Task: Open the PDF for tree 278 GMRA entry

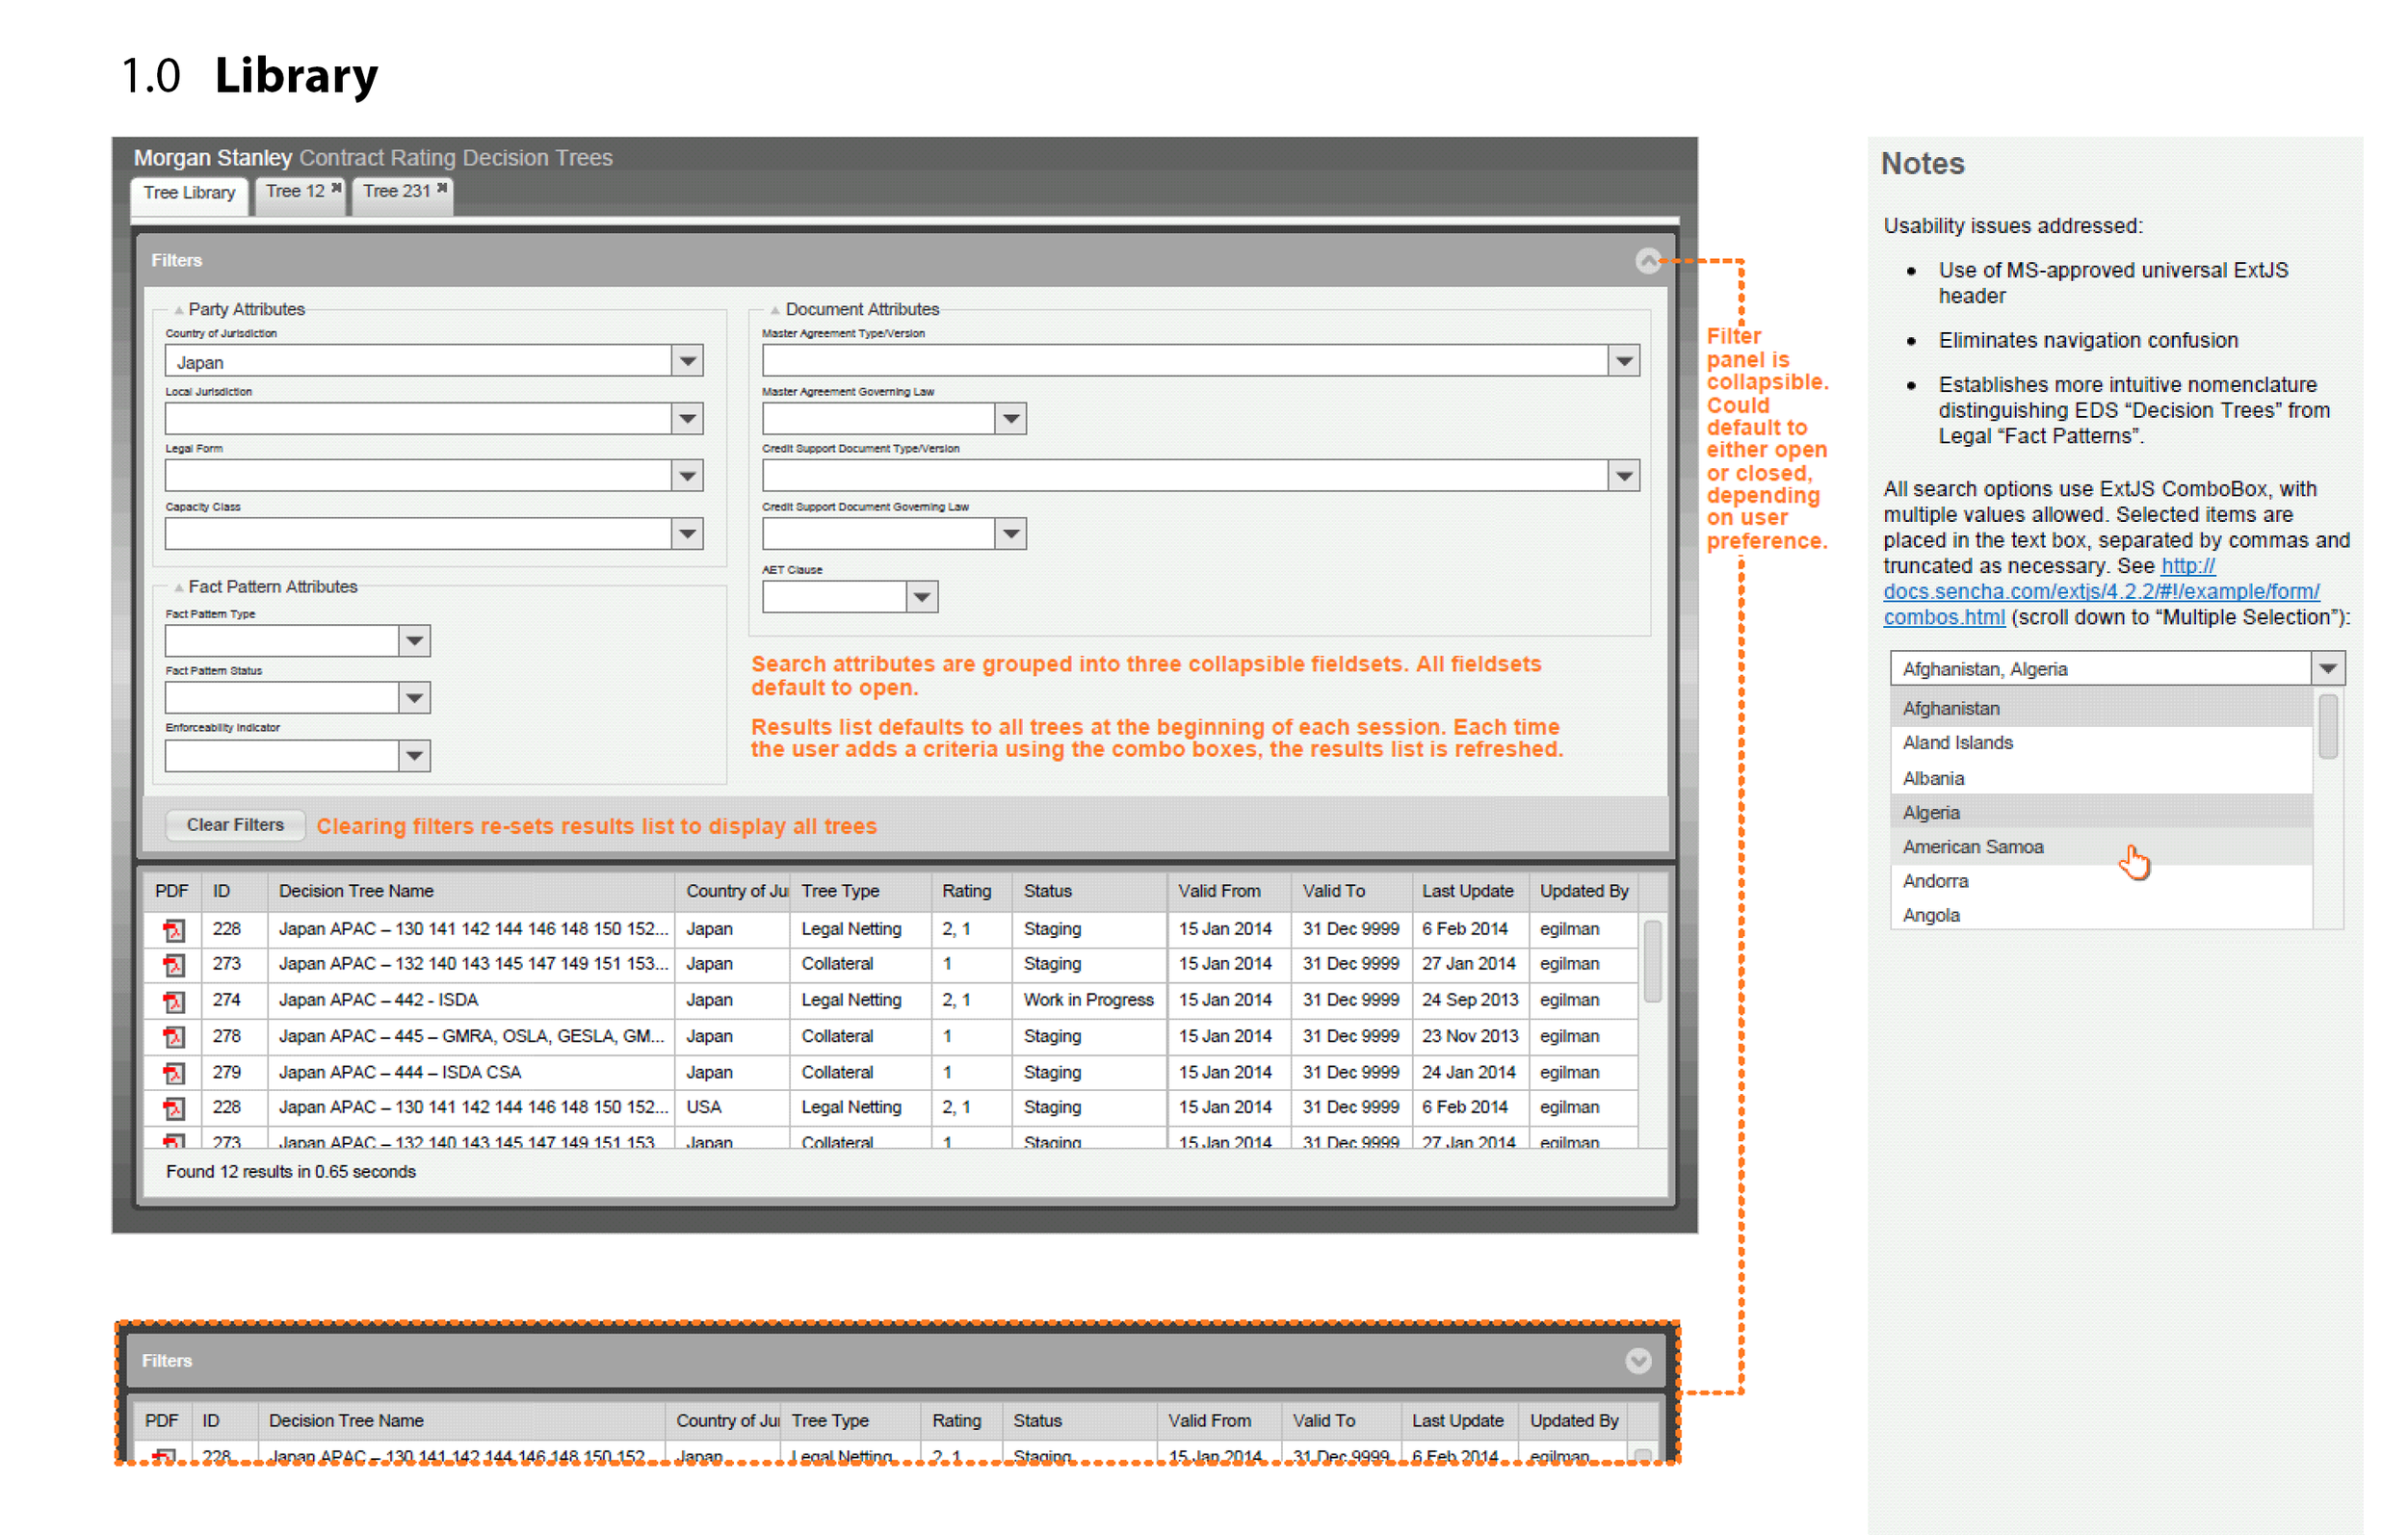Action: (175, 1036)
